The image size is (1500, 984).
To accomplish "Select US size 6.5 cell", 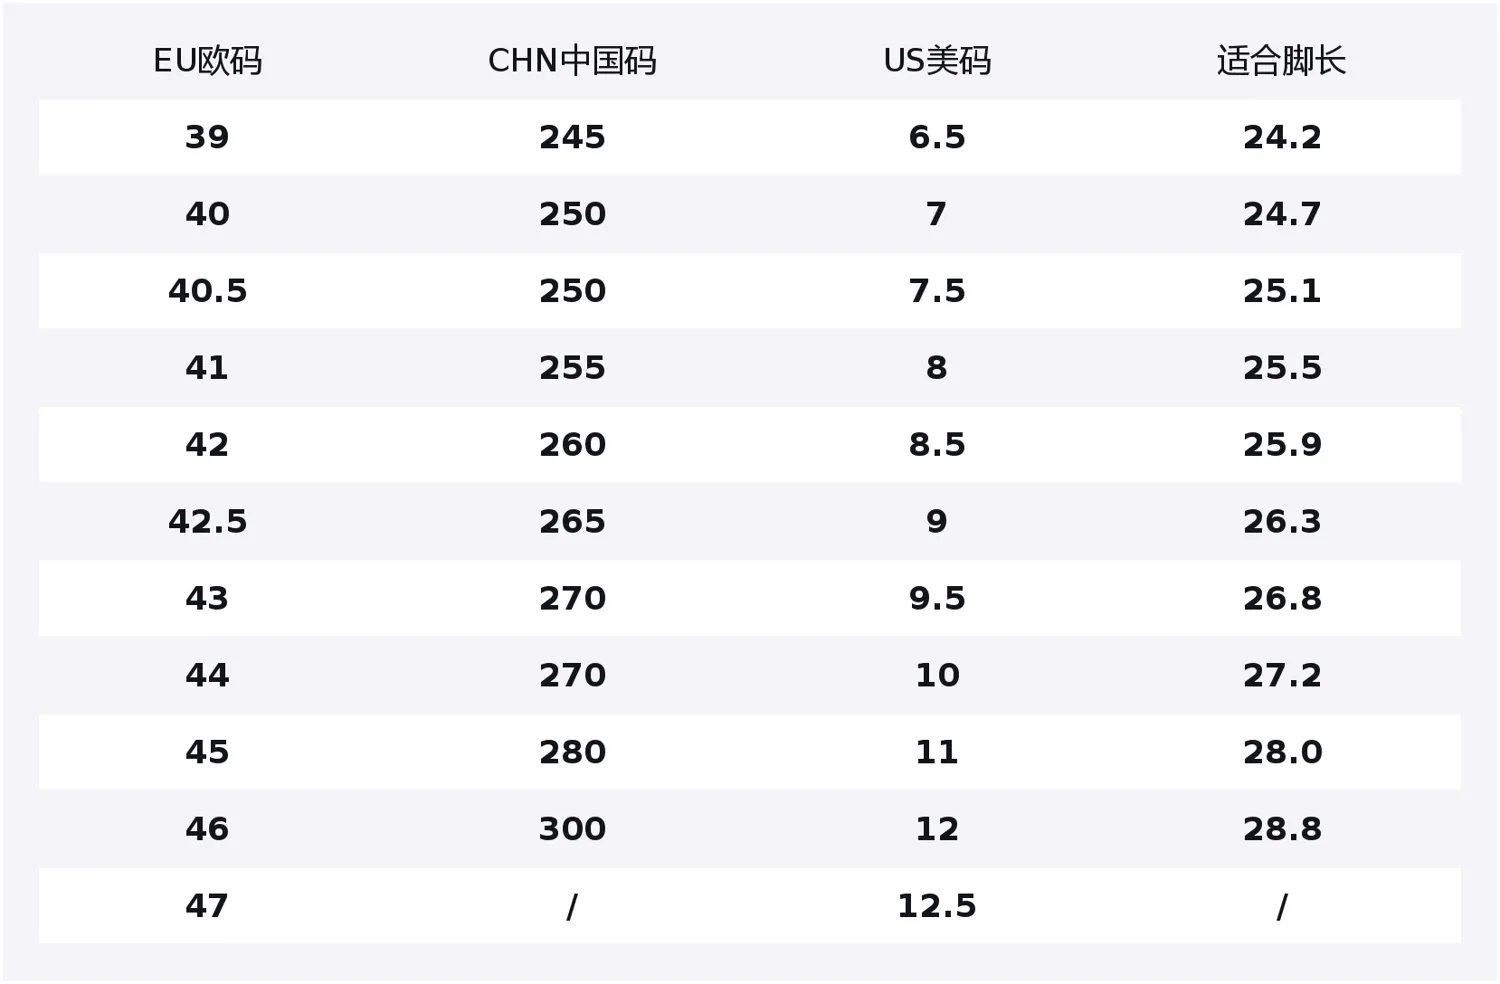I will 937,137.
